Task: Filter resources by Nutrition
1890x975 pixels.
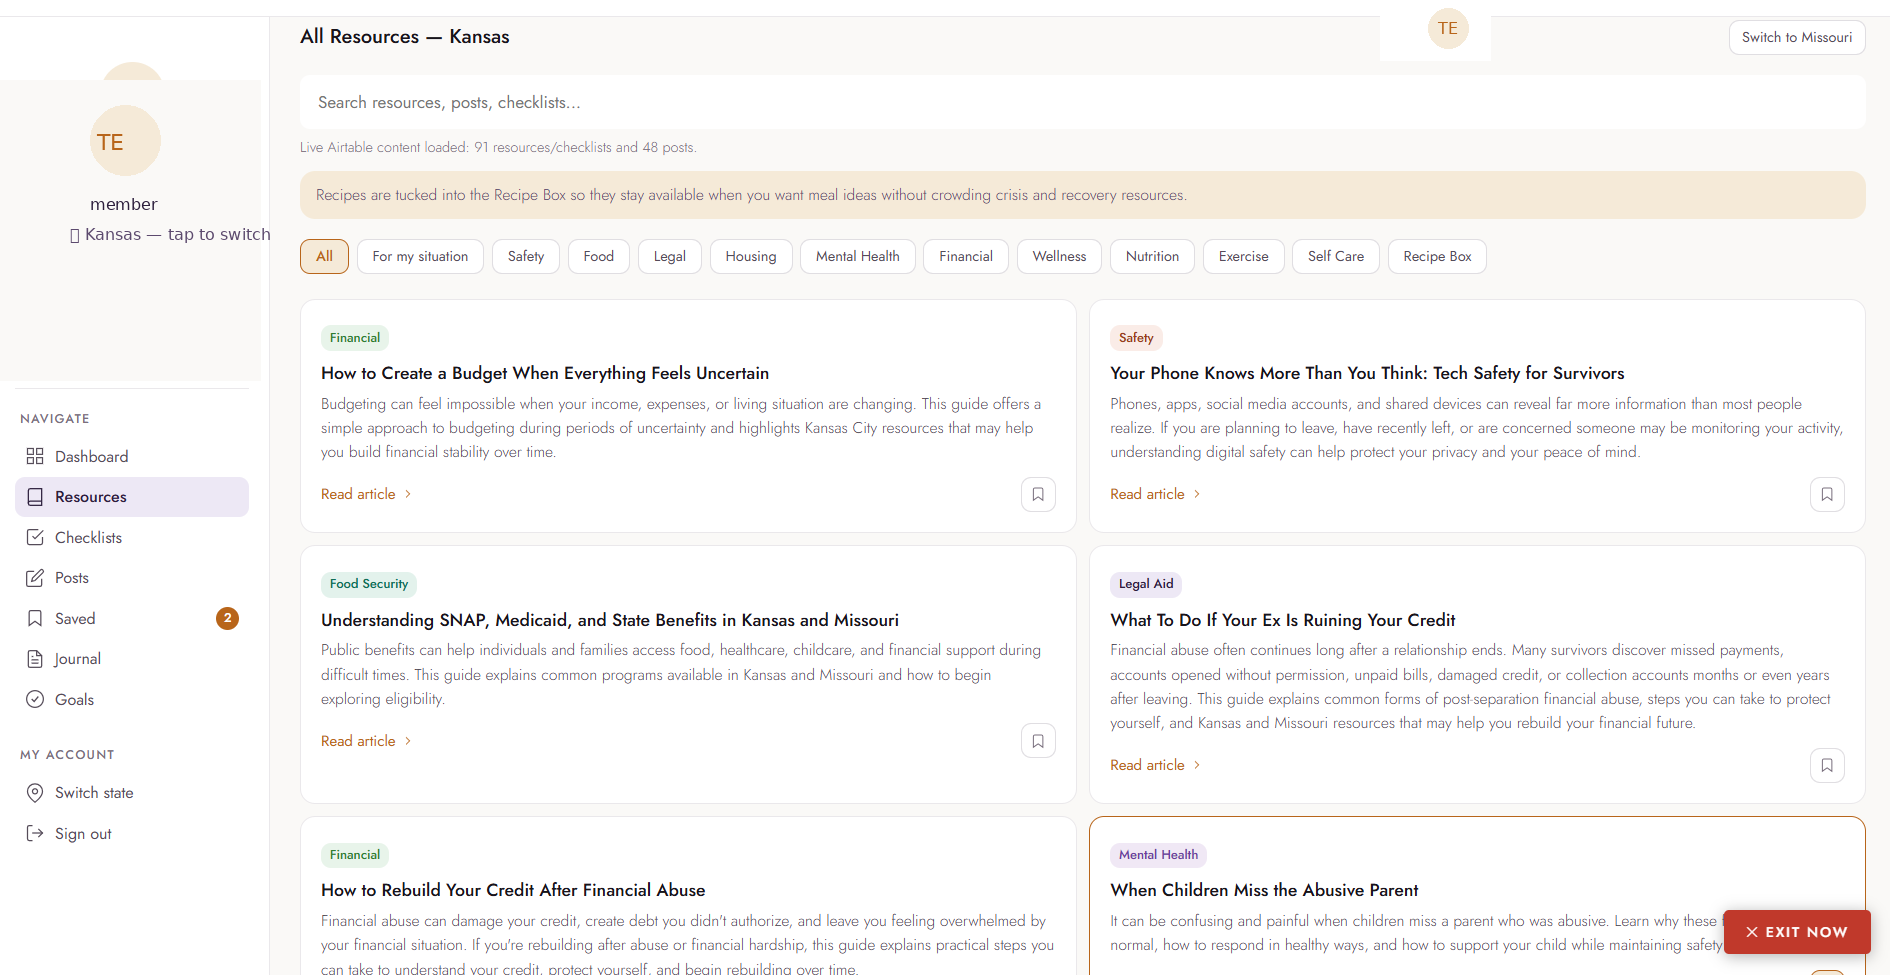Action: [1152, 256]
